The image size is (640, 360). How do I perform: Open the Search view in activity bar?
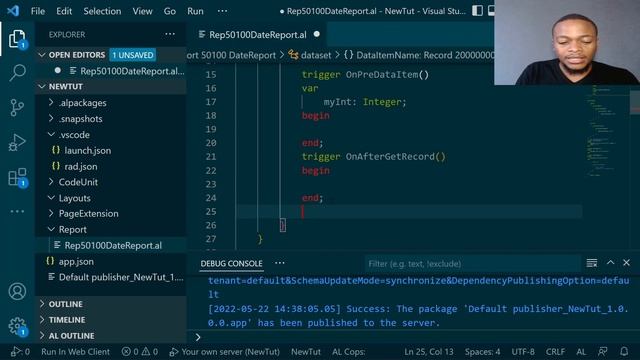[17, 73]
